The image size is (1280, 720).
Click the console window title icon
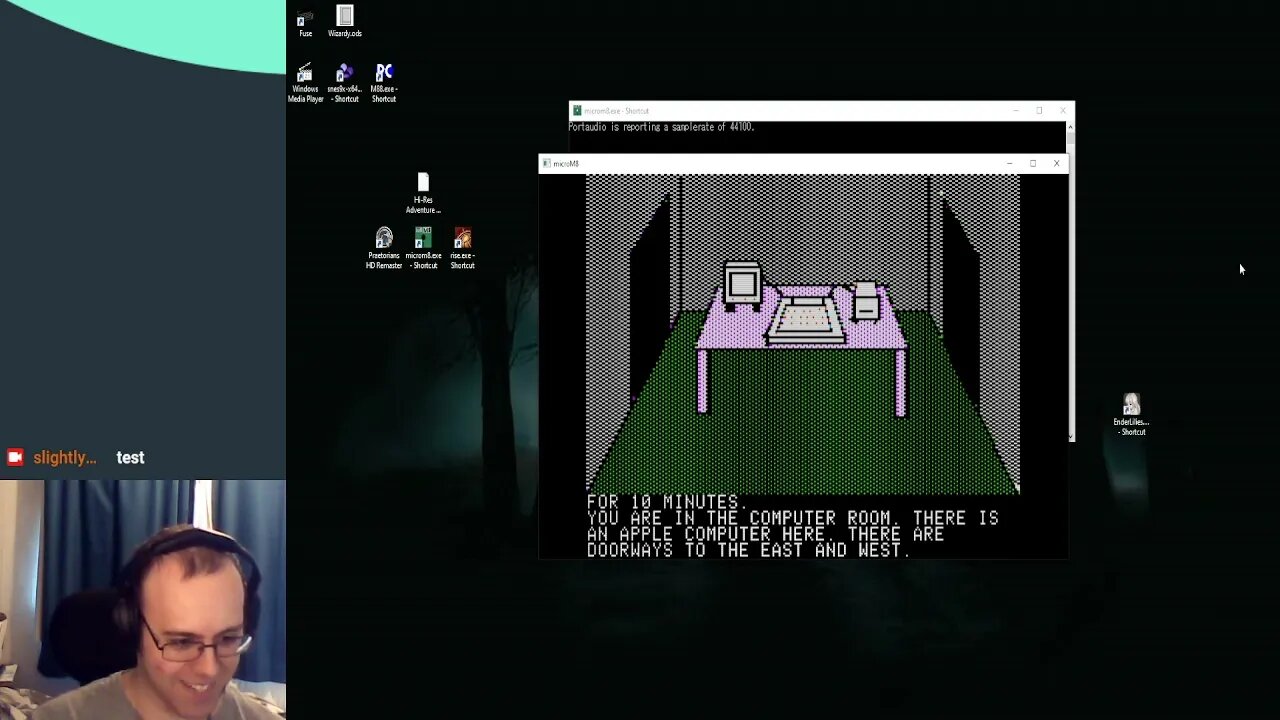(x=577, y=110)
